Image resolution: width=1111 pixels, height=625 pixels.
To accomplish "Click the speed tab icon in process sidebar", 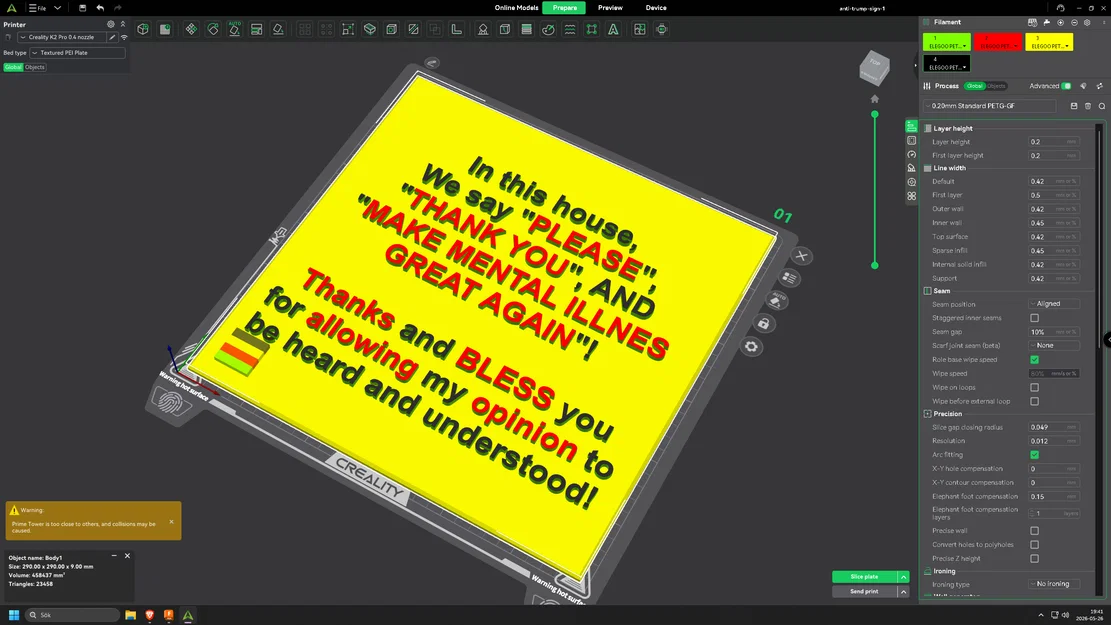I will tap(911, 154).
